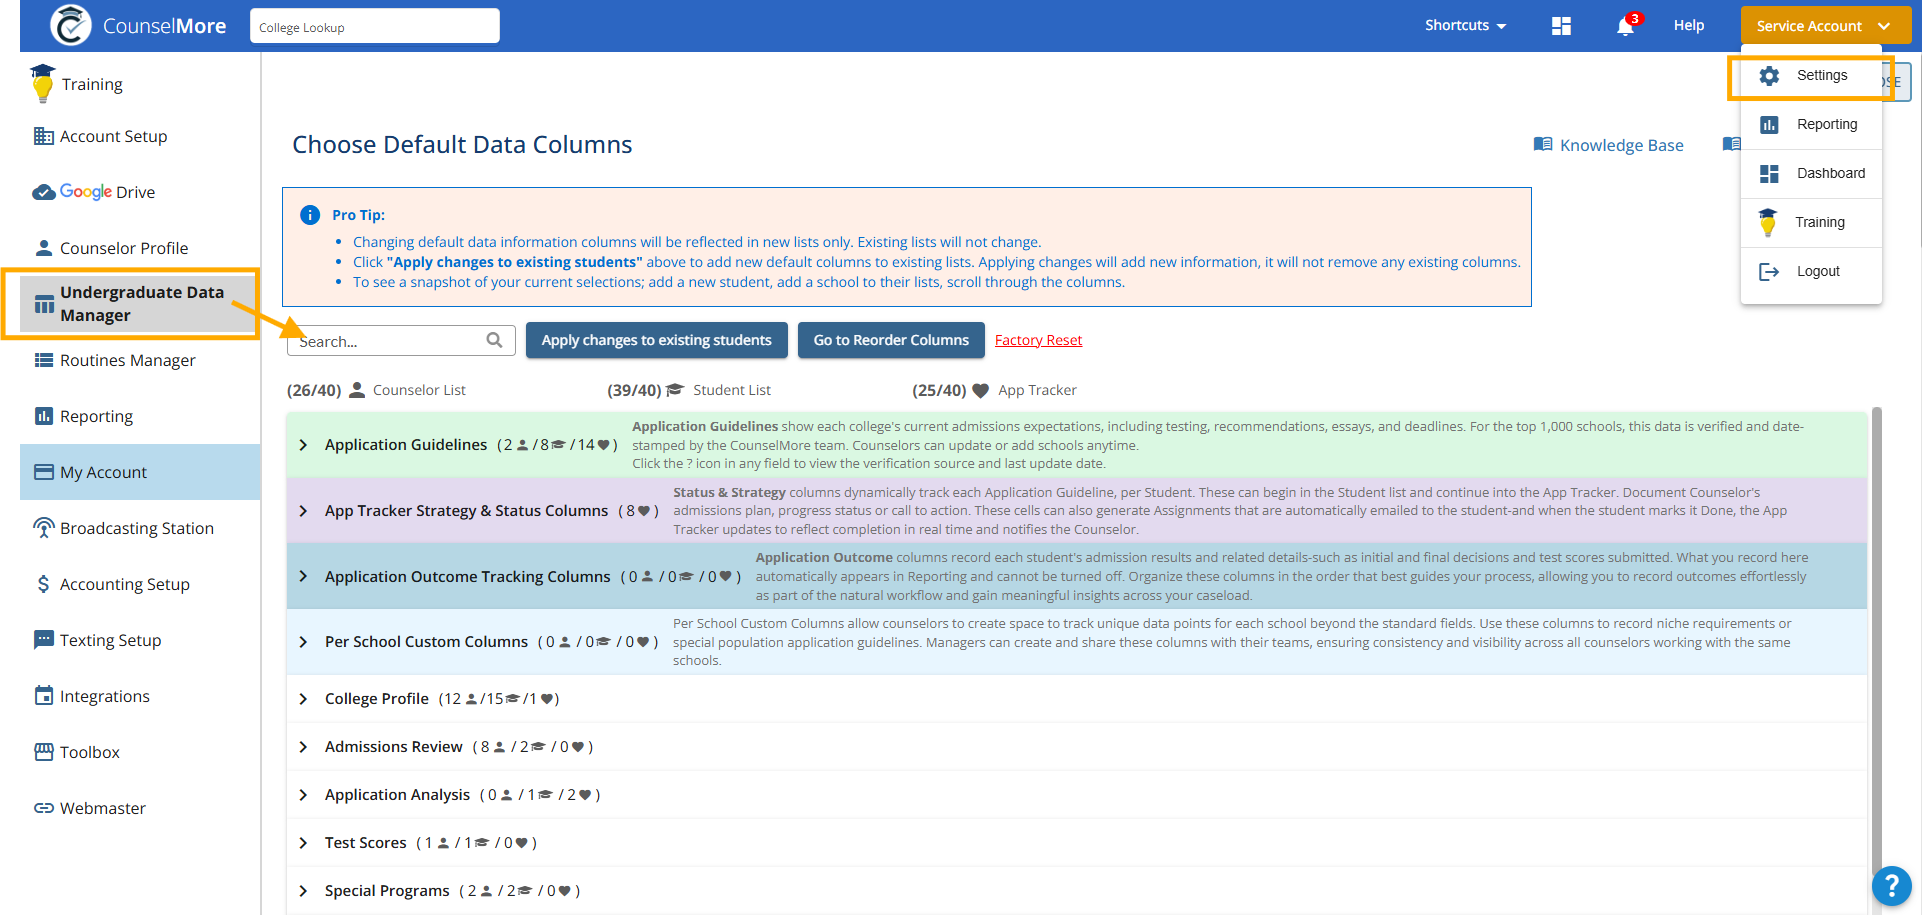1922x915 pixels.
Task: Click Apply changes to existing students
Action: (x=656, y=340)
